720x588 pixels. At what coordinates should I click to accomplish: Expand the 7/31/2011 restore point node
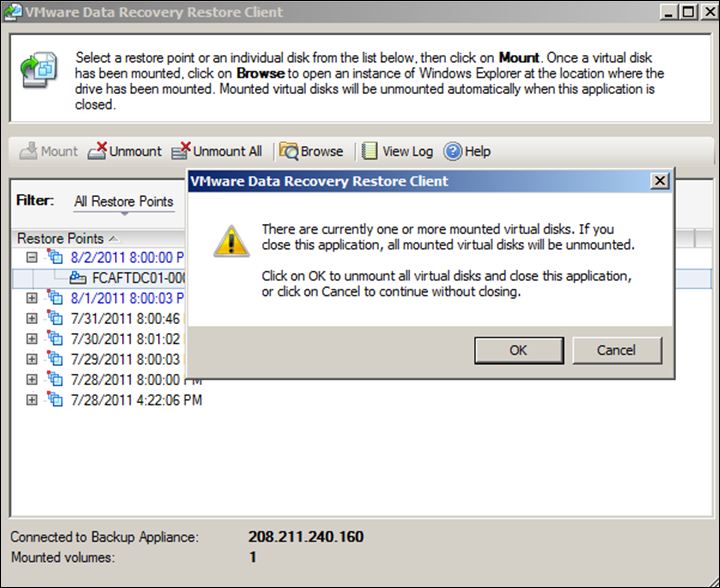tap(32, 319)
